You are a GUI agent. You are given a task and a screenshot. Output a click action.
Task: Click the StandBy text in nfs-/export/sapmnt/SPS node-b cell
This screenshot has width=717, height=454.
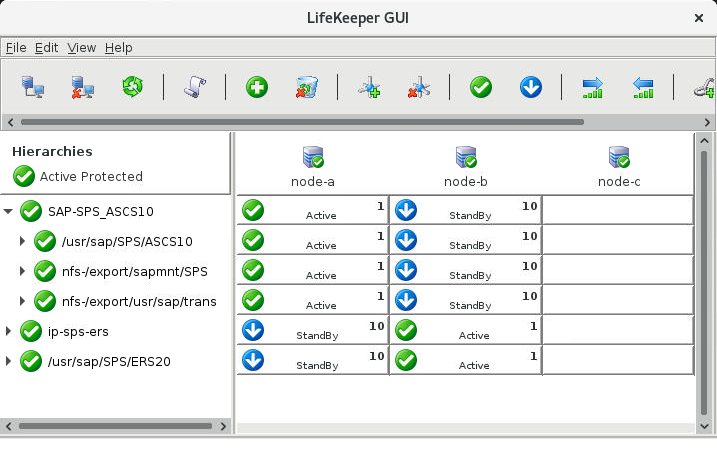click(470, 276)
